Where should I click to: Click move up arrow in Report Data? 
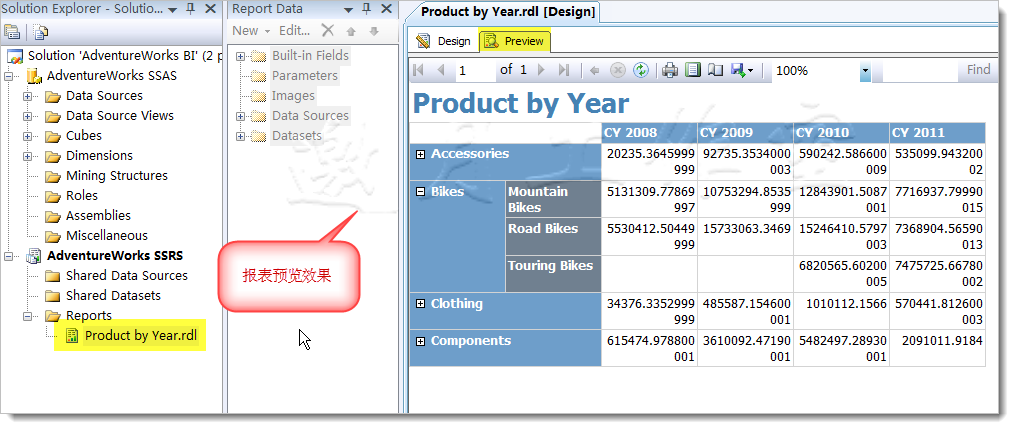click(x=351, y=31)
